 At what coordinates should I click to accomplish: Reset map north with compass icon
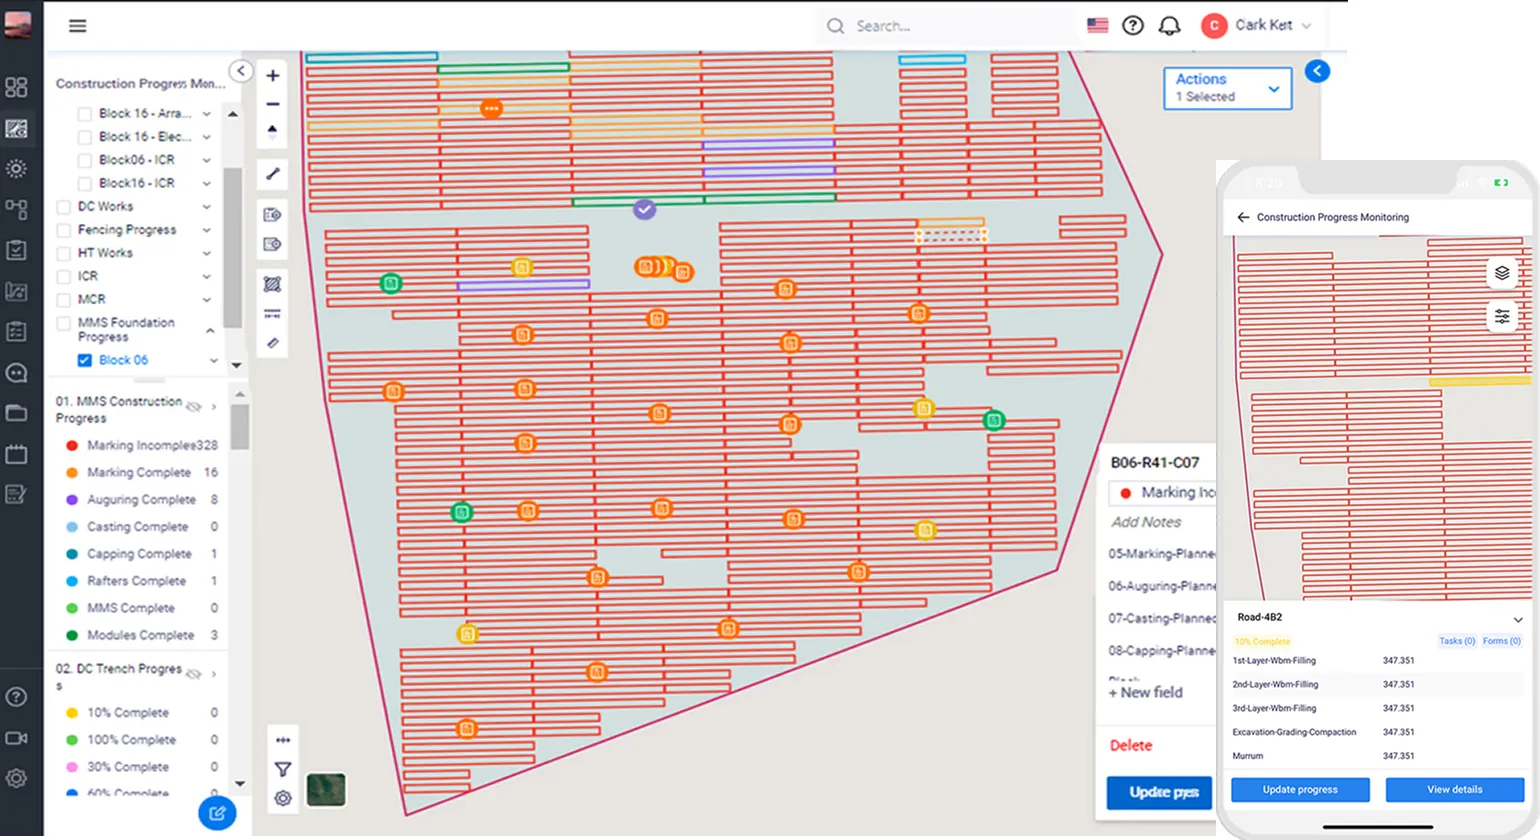[x=272, y=131]
